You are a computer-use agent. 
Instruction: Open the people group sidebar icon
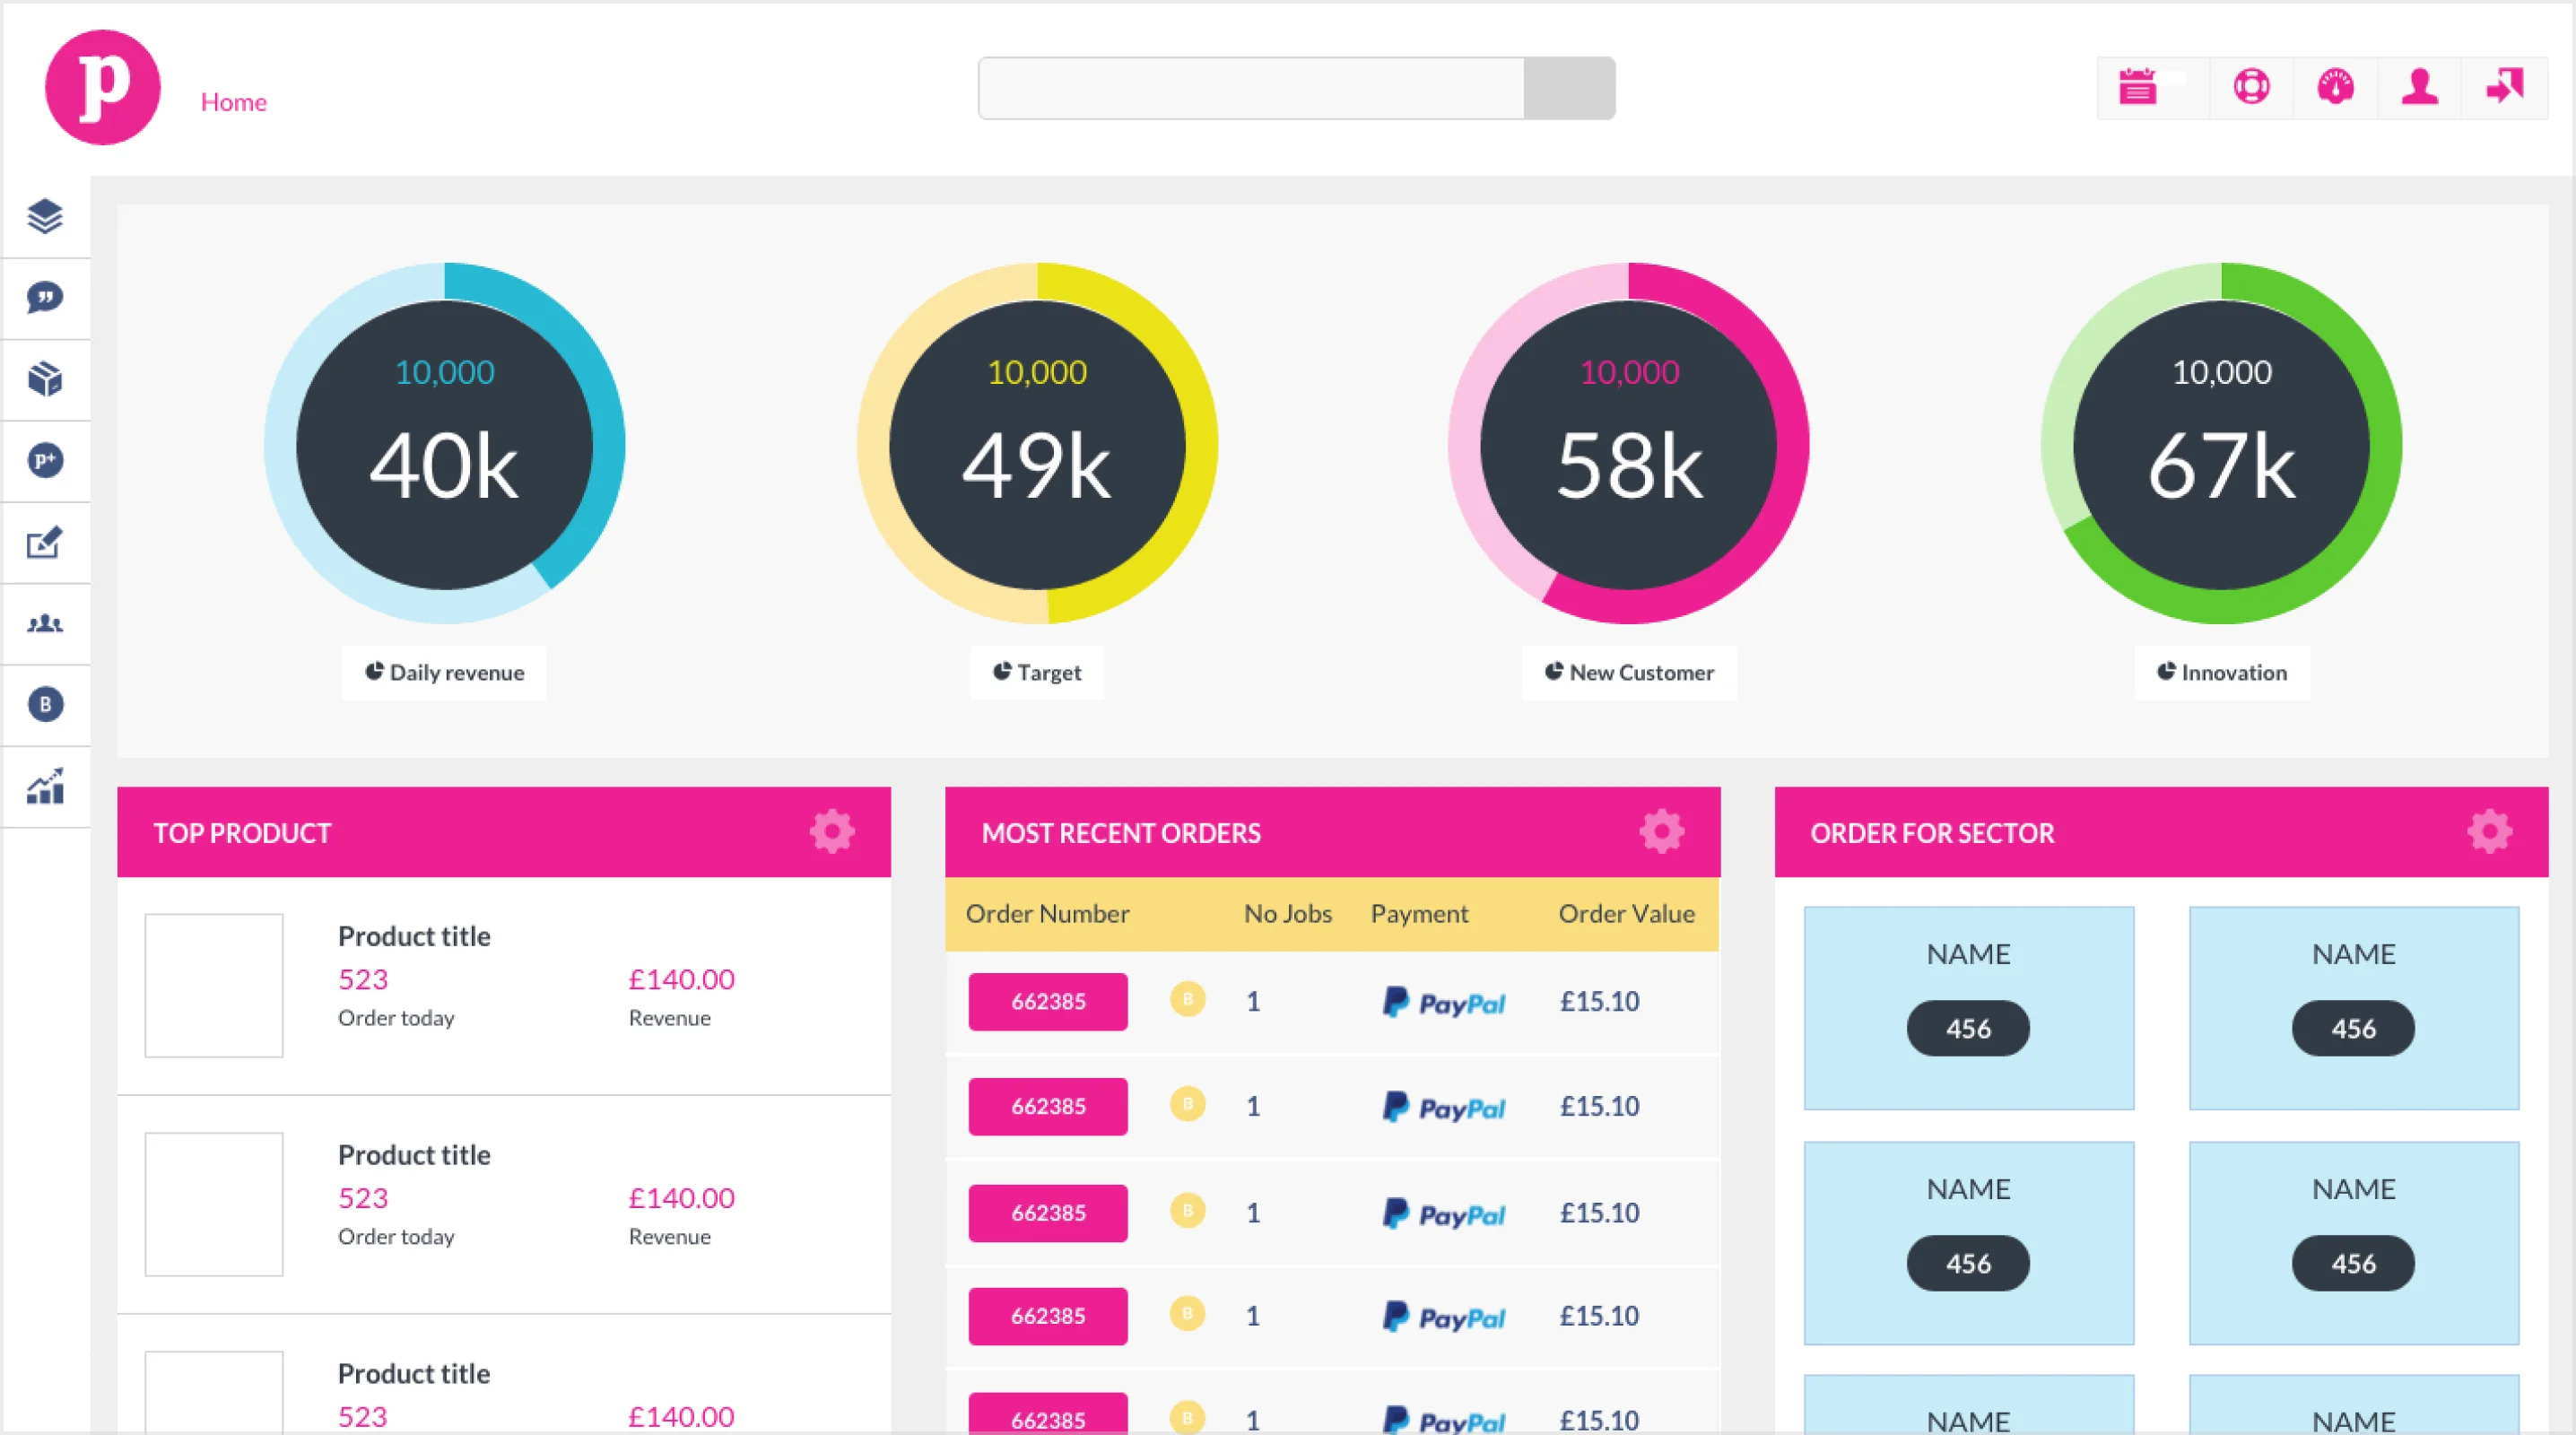click(45, 624)
